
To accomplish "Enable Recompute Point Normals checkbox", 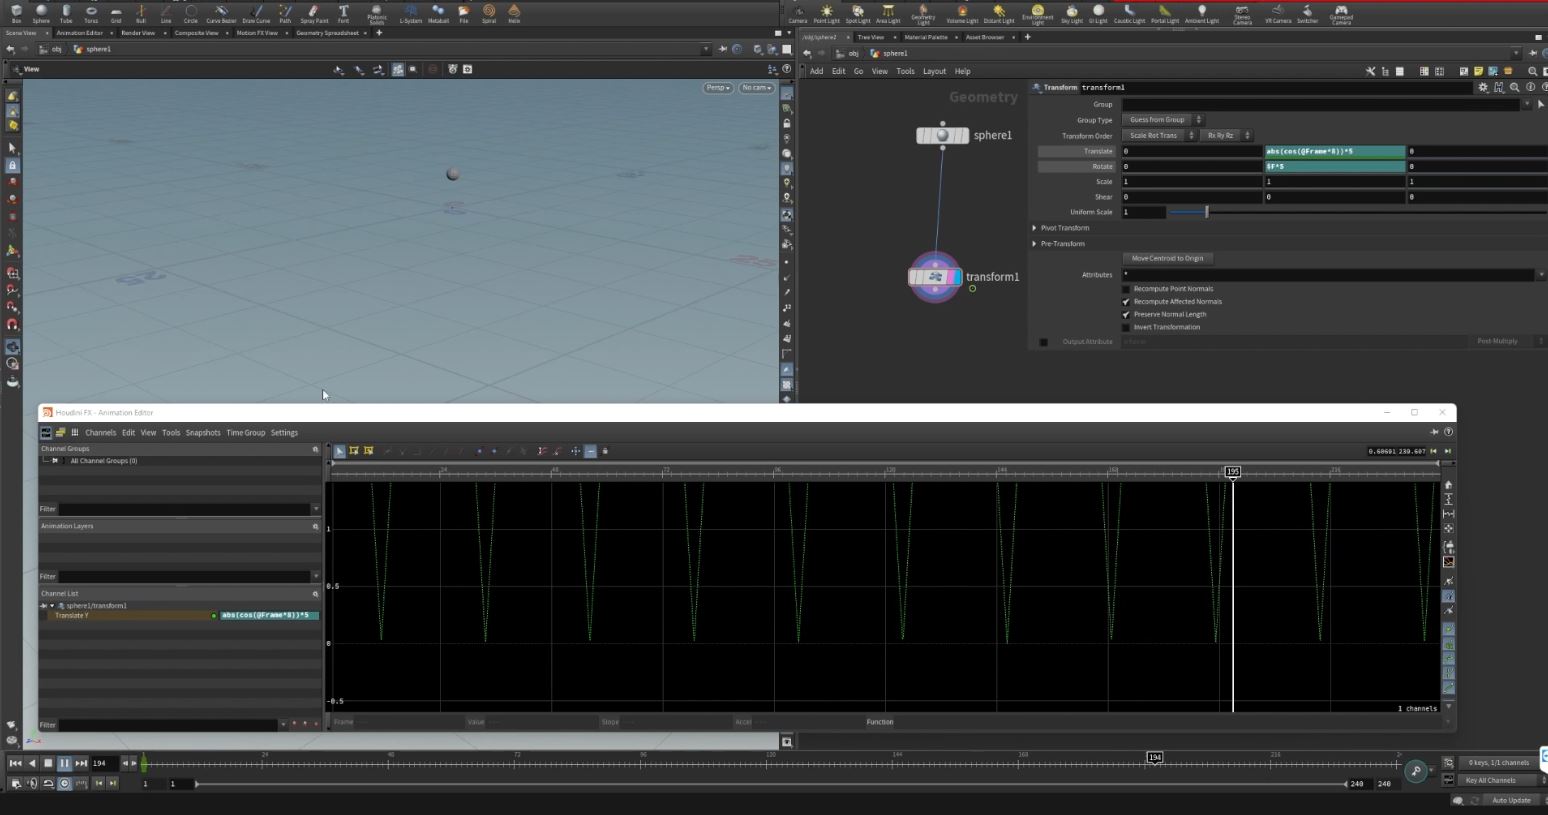I will [1126, 289].
